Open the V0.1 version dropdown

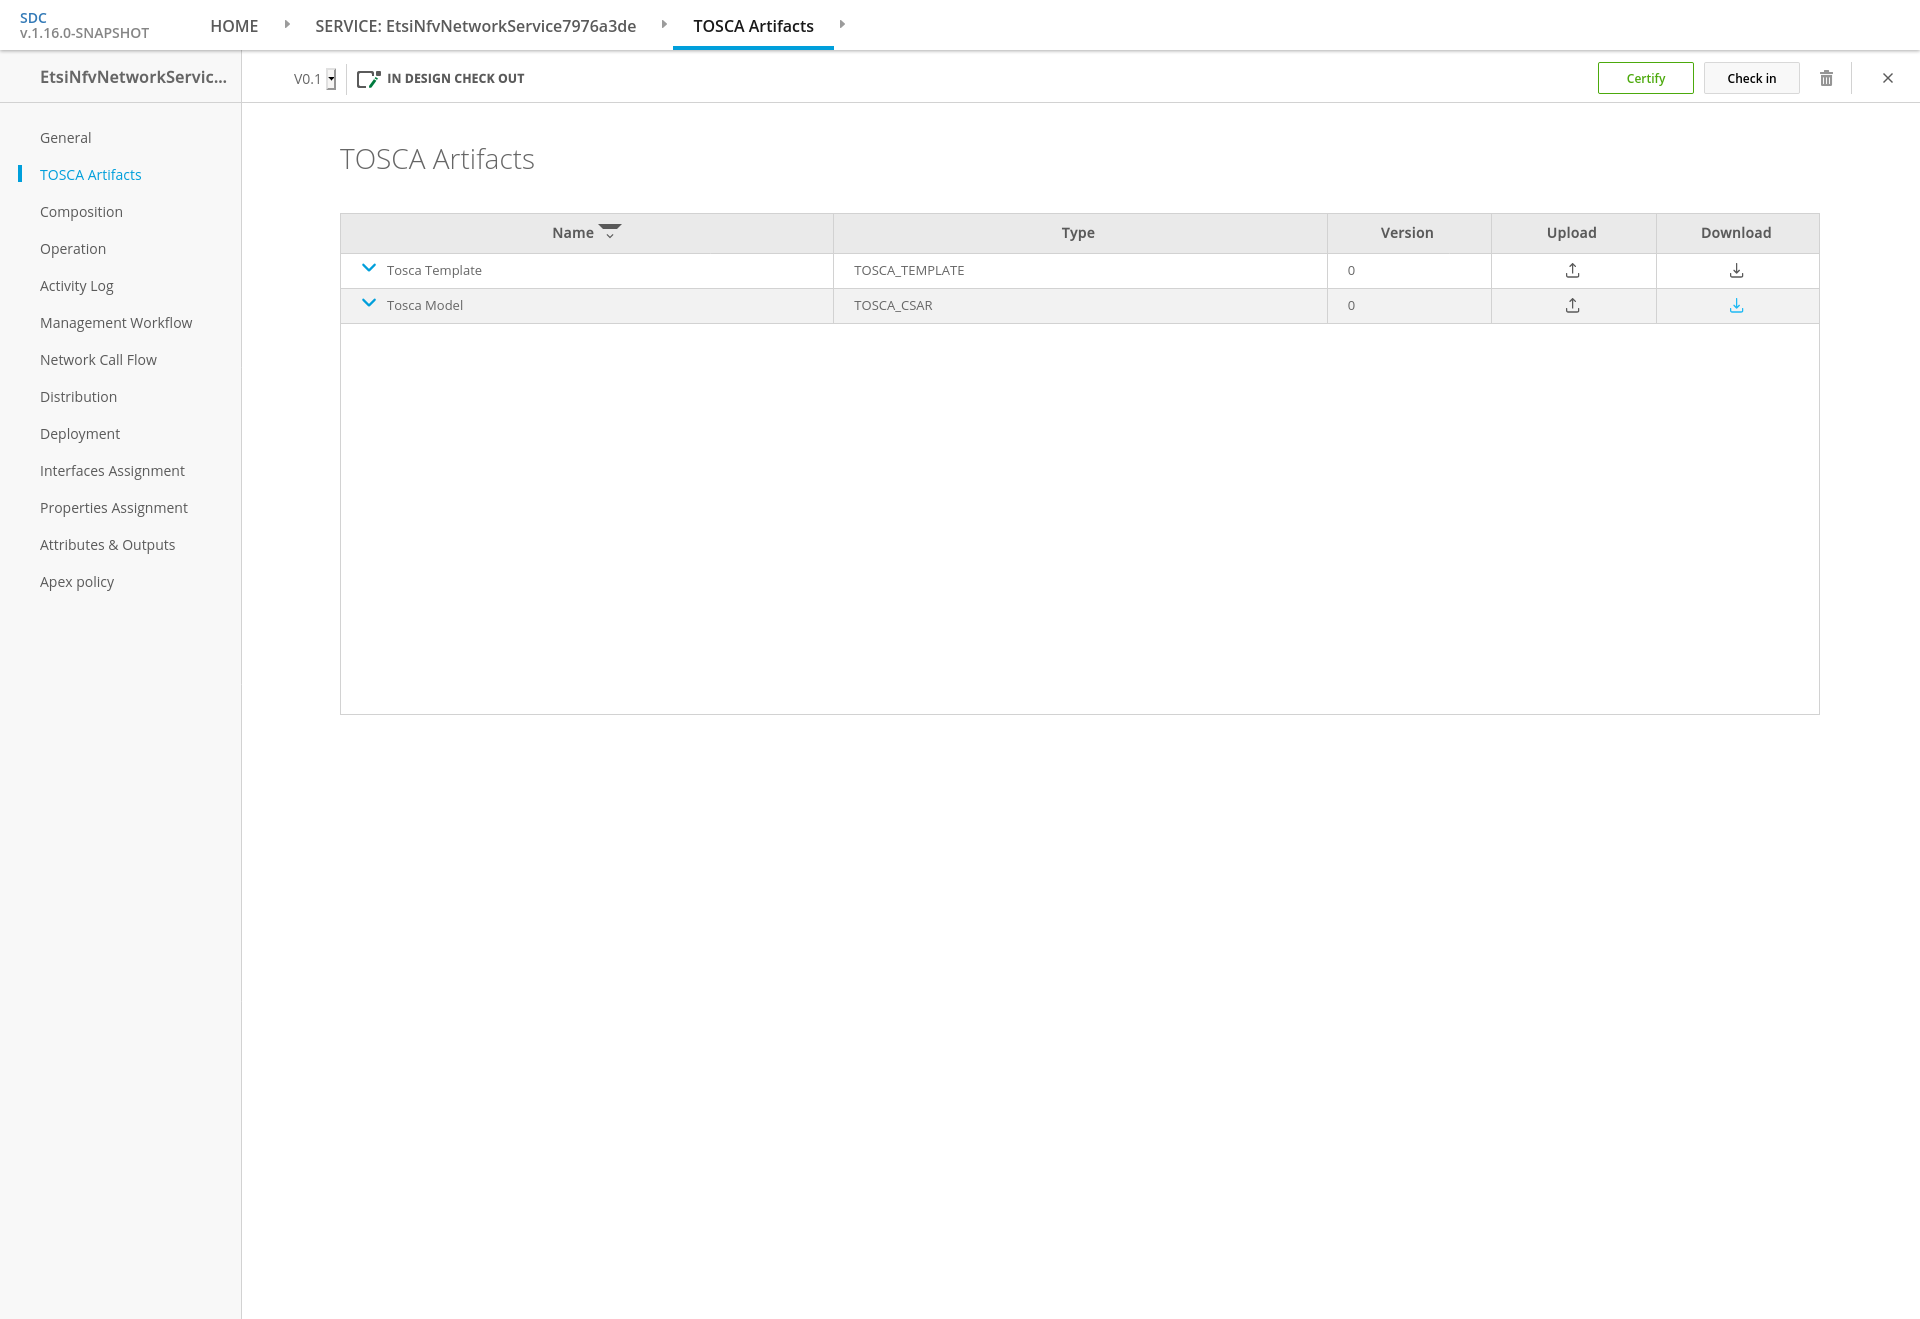coord(331,79)
